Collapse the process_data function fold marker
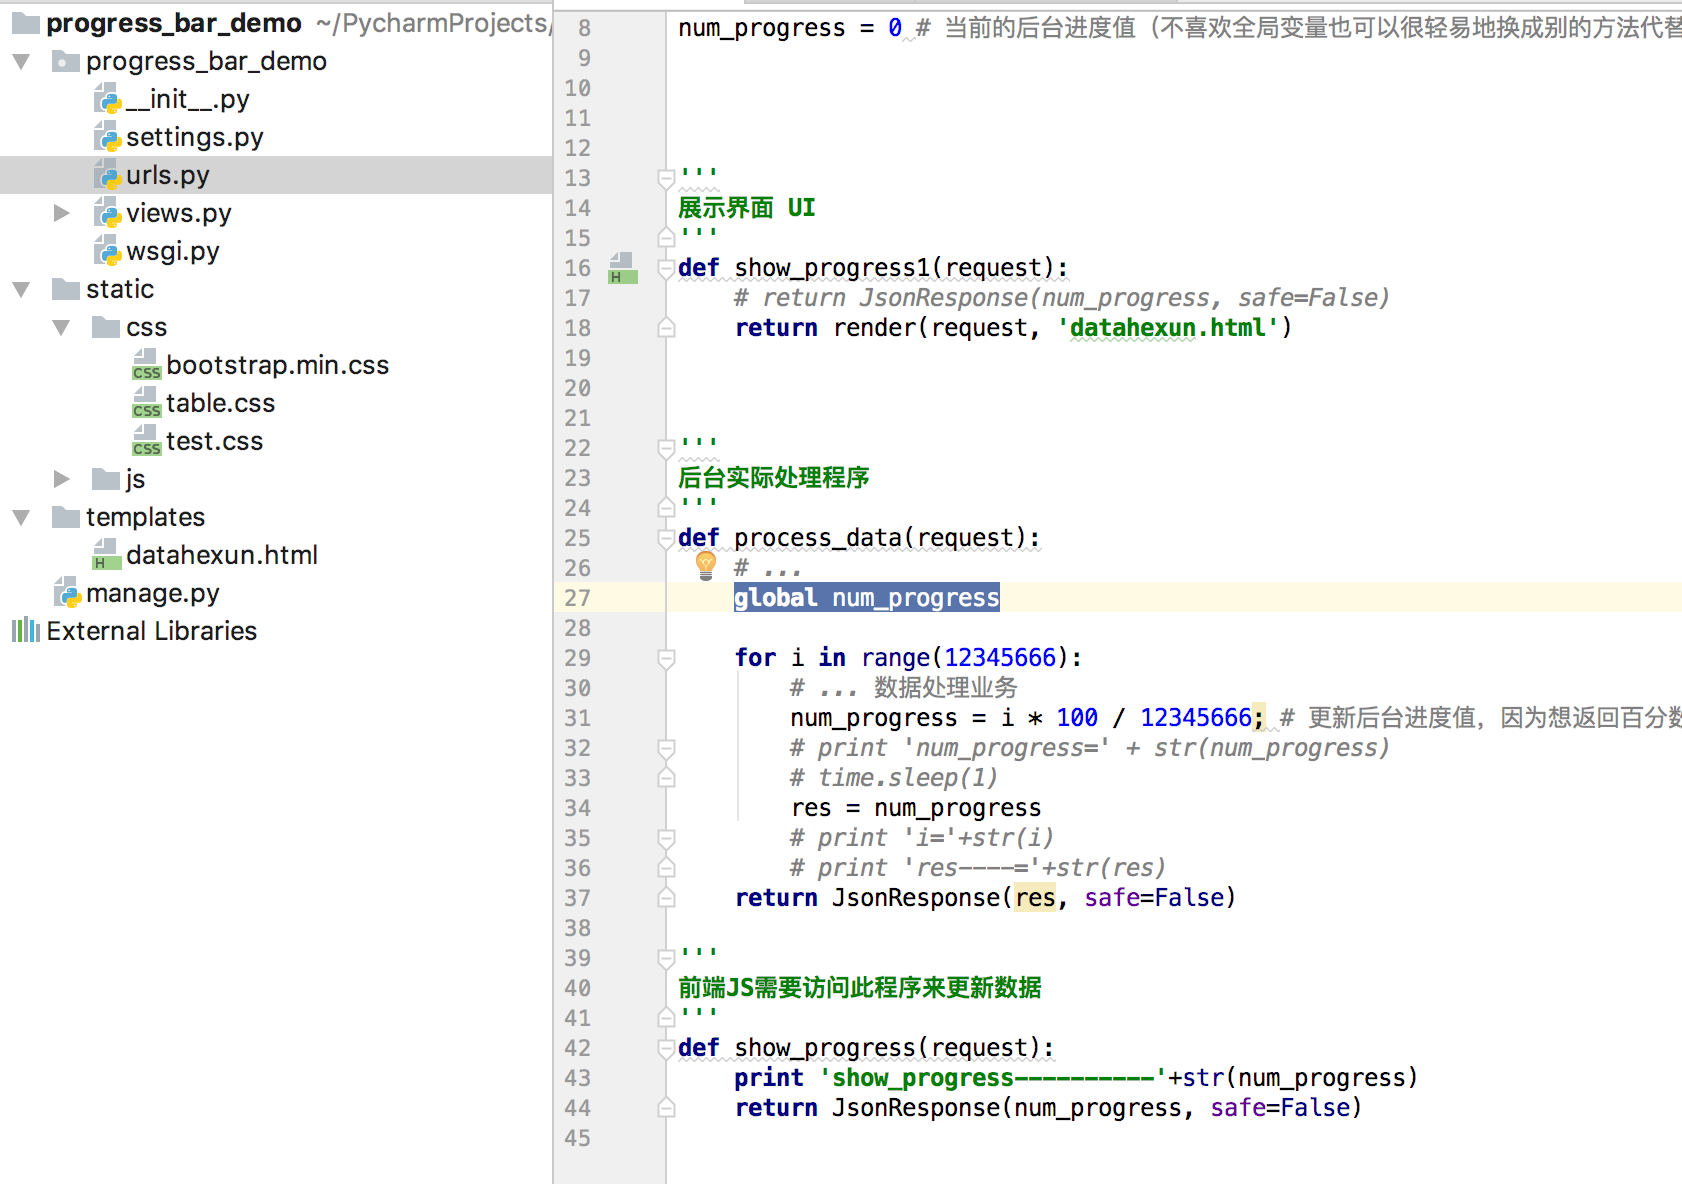Viewport: 1682px width, 1184px height. click(664, 538)
